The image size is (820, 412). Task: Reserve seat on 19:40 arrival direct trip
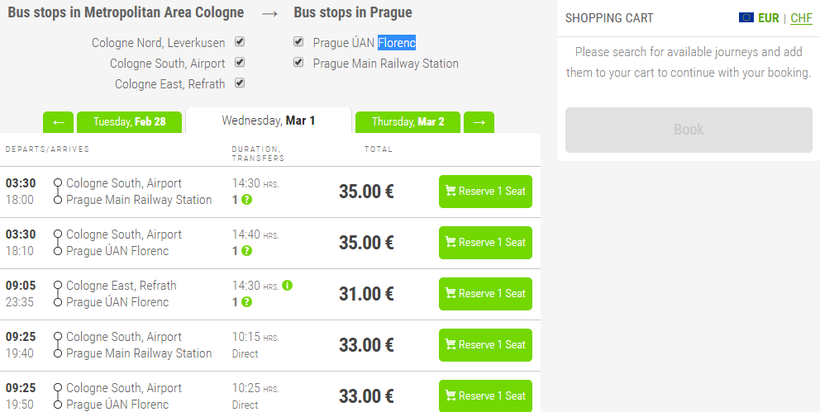[x=485, y=345]
